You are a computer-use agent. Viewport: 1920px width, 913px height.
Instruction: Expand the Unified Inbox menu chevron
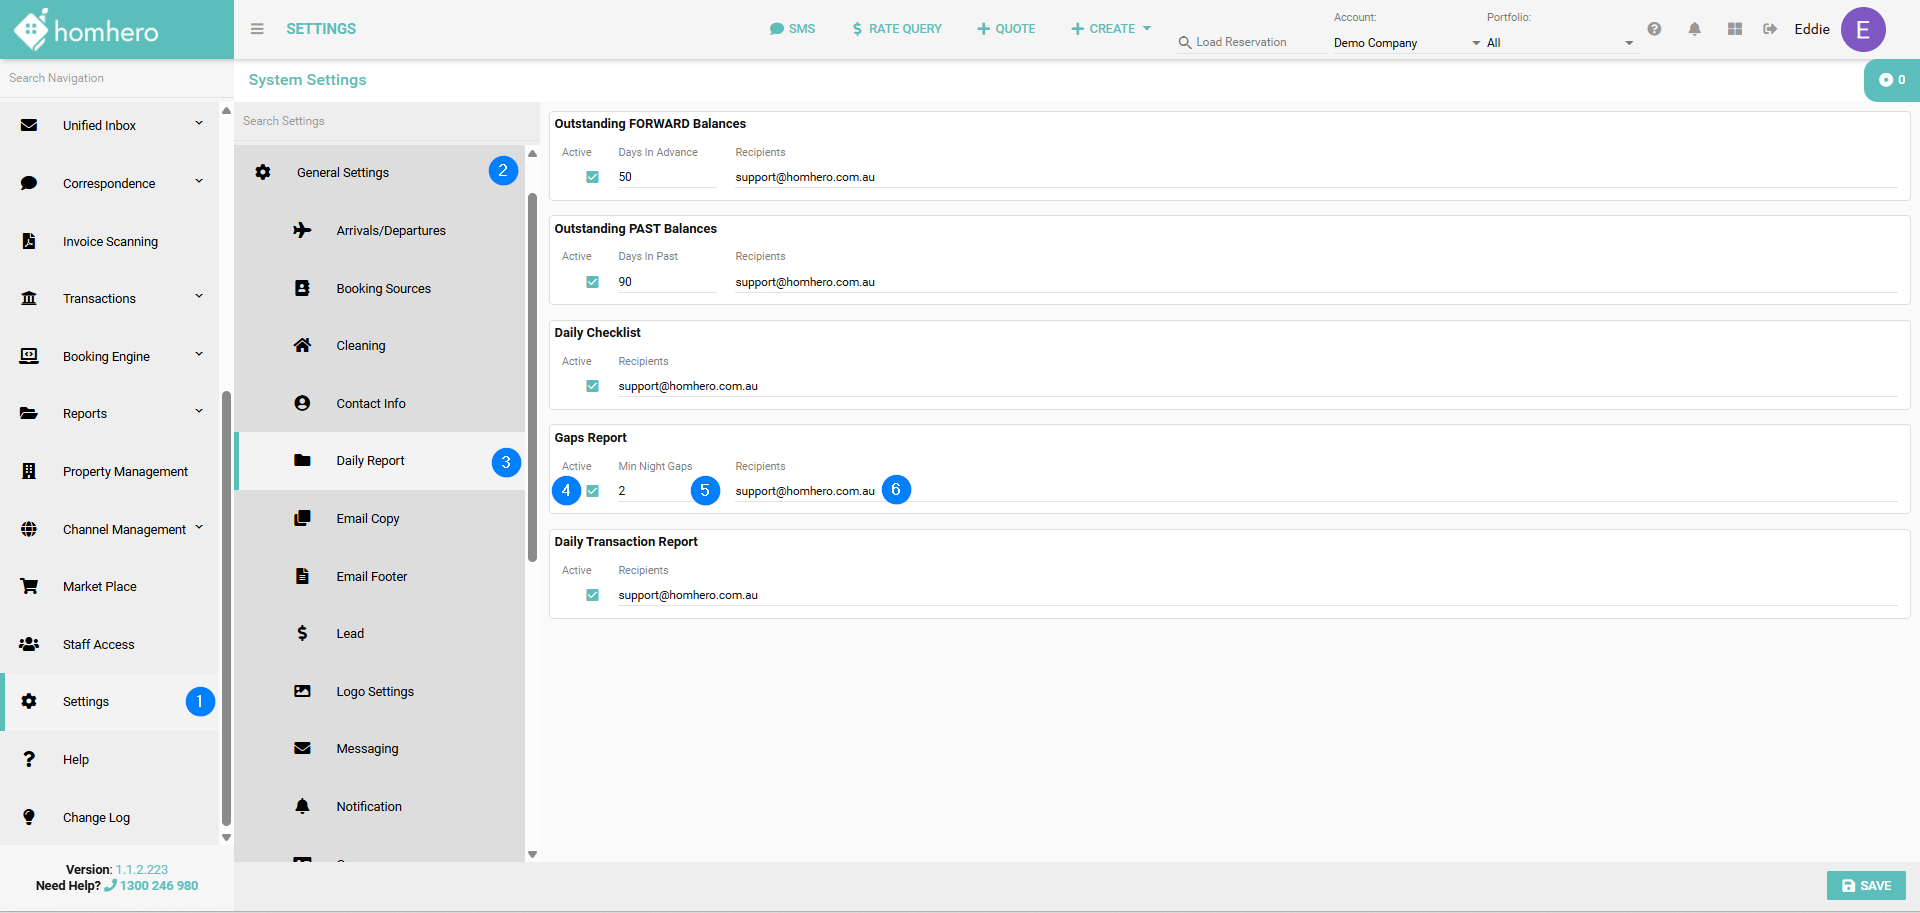(199, 124)
